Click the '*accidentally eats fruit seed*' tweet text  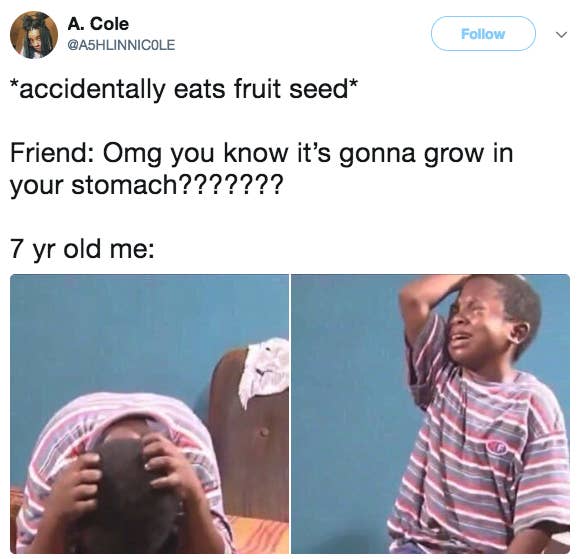tap(183, 90)
